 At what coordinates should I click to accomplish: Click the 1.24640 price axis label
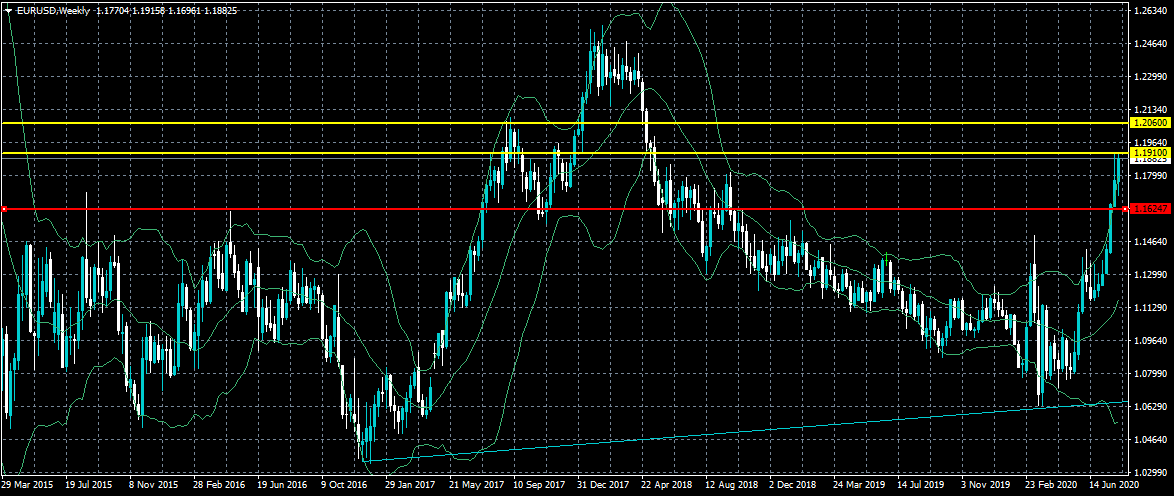tap(1150, 44)
